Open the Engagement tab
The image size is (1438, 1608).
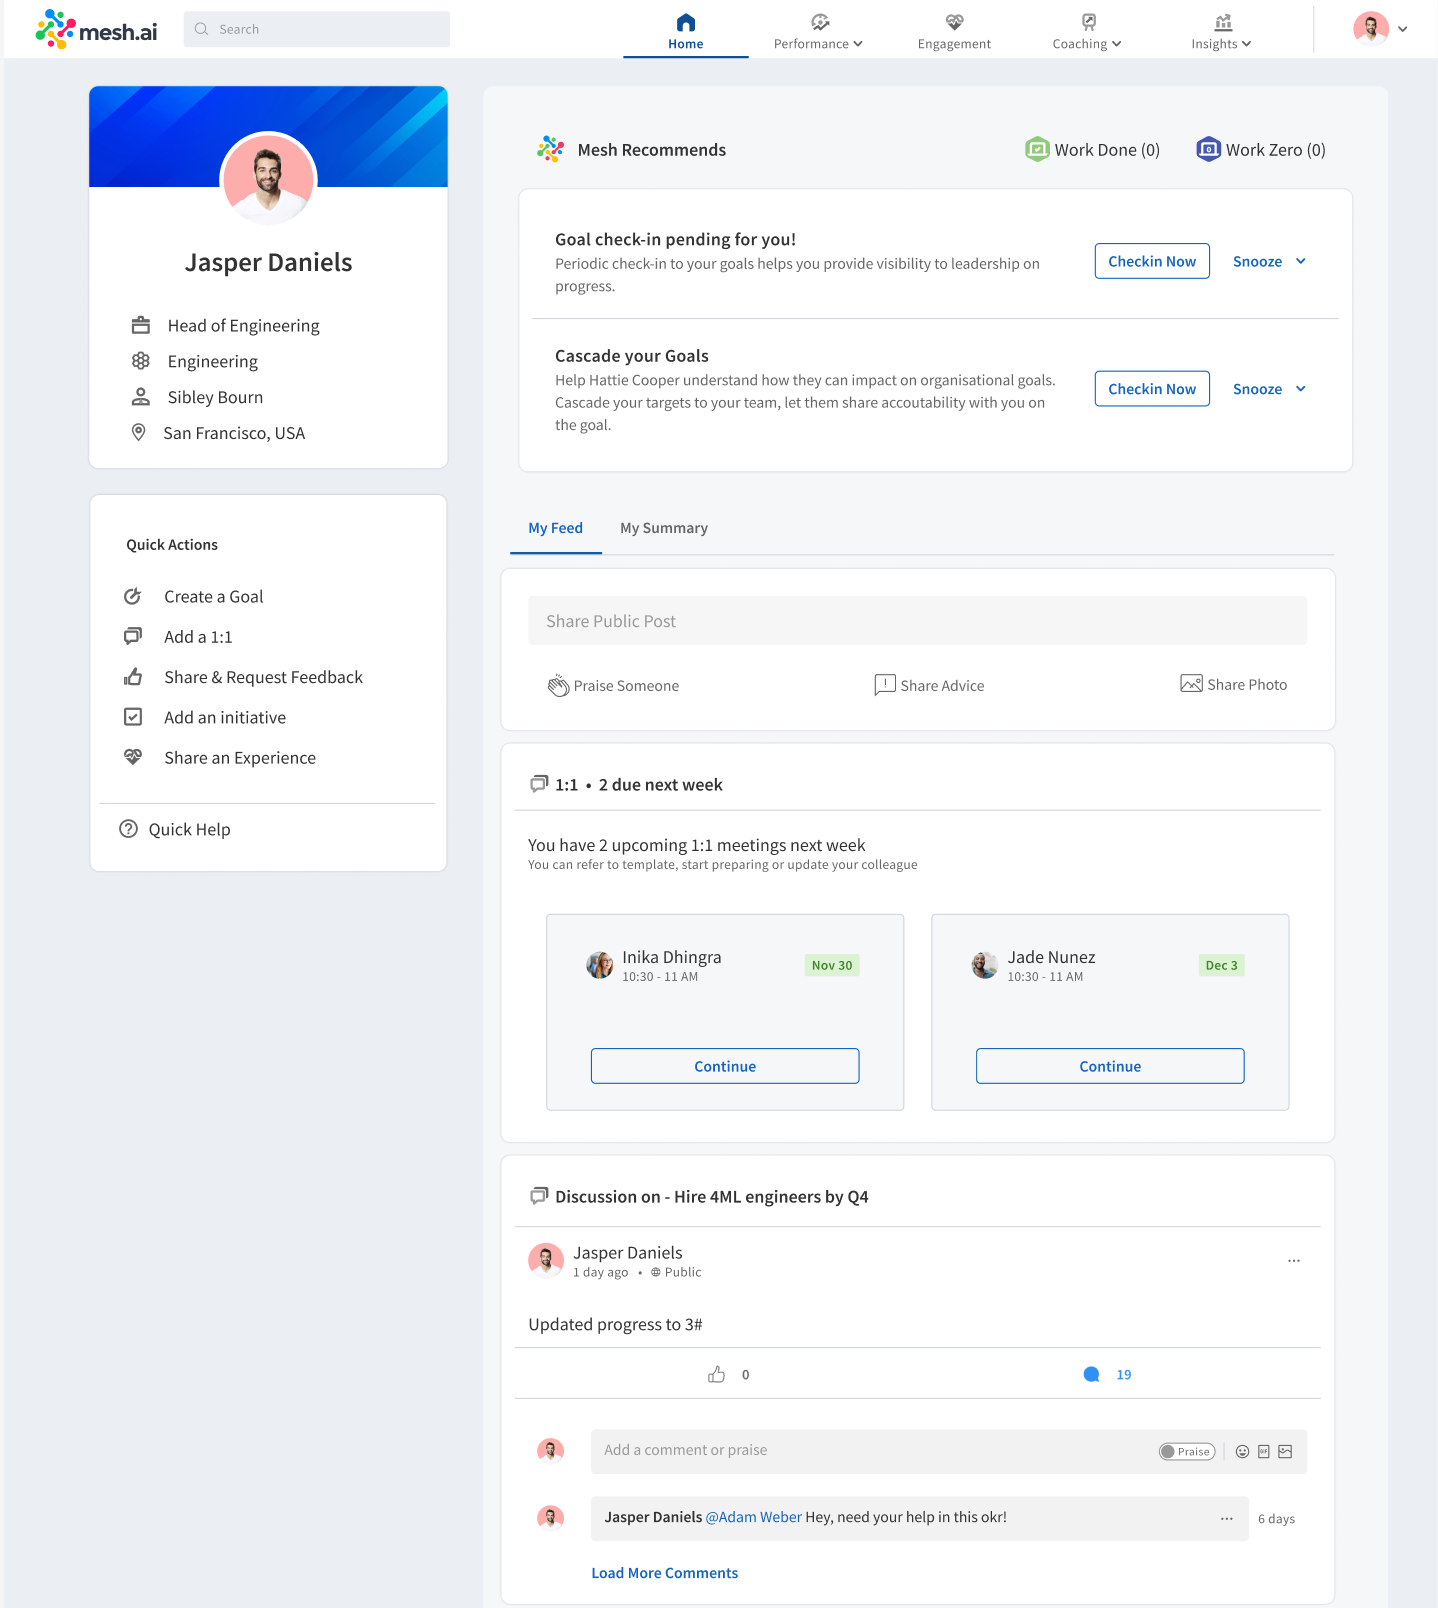(x=954, y=32)
